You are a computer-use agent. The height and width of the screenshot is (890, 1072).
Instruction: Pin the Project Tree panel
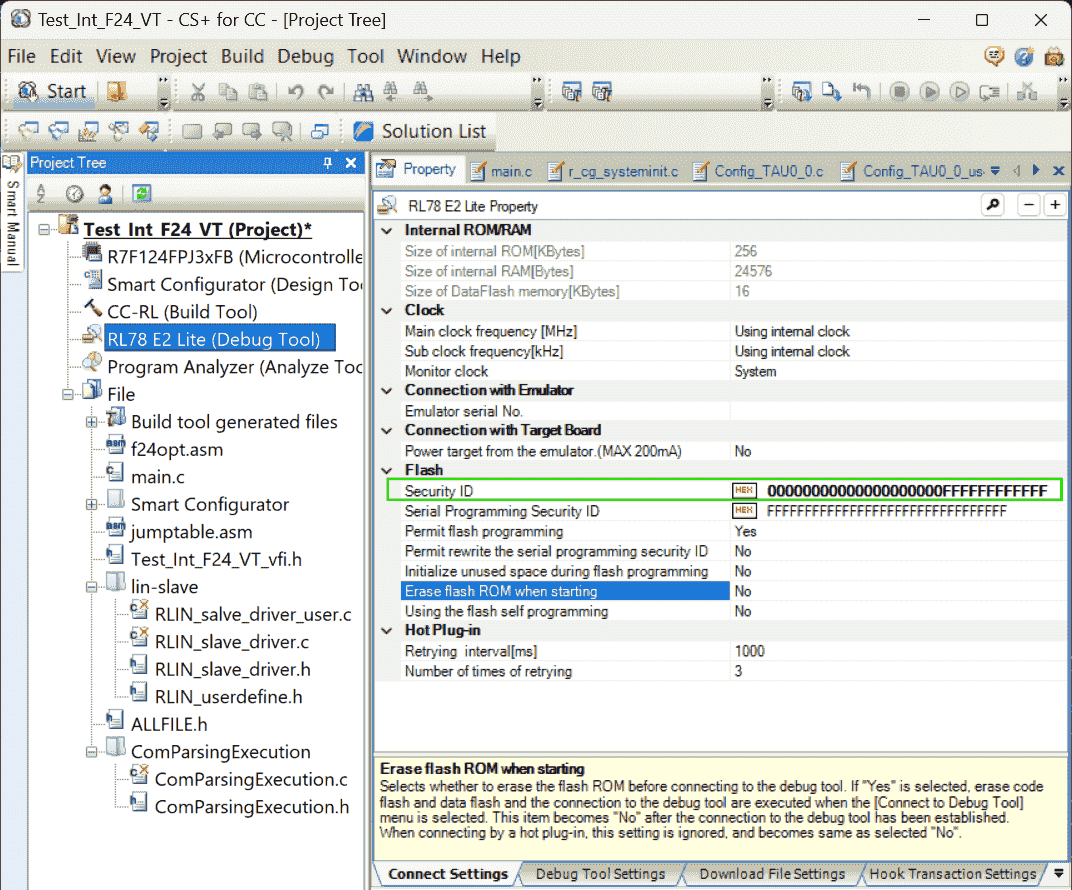click(x=327, y=163)
